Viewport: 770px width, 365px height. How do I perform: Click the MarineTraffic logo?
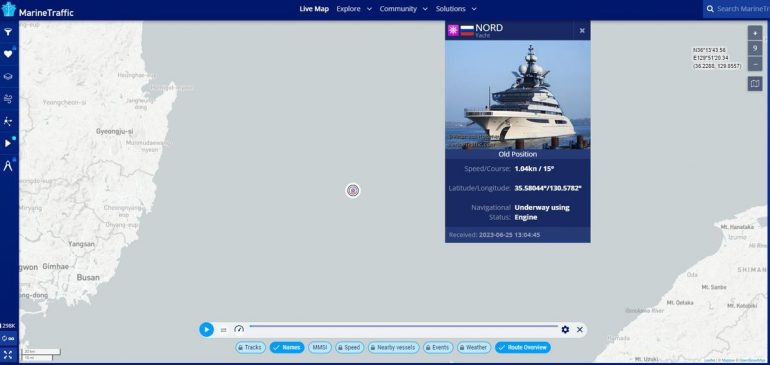coord(38,10)
